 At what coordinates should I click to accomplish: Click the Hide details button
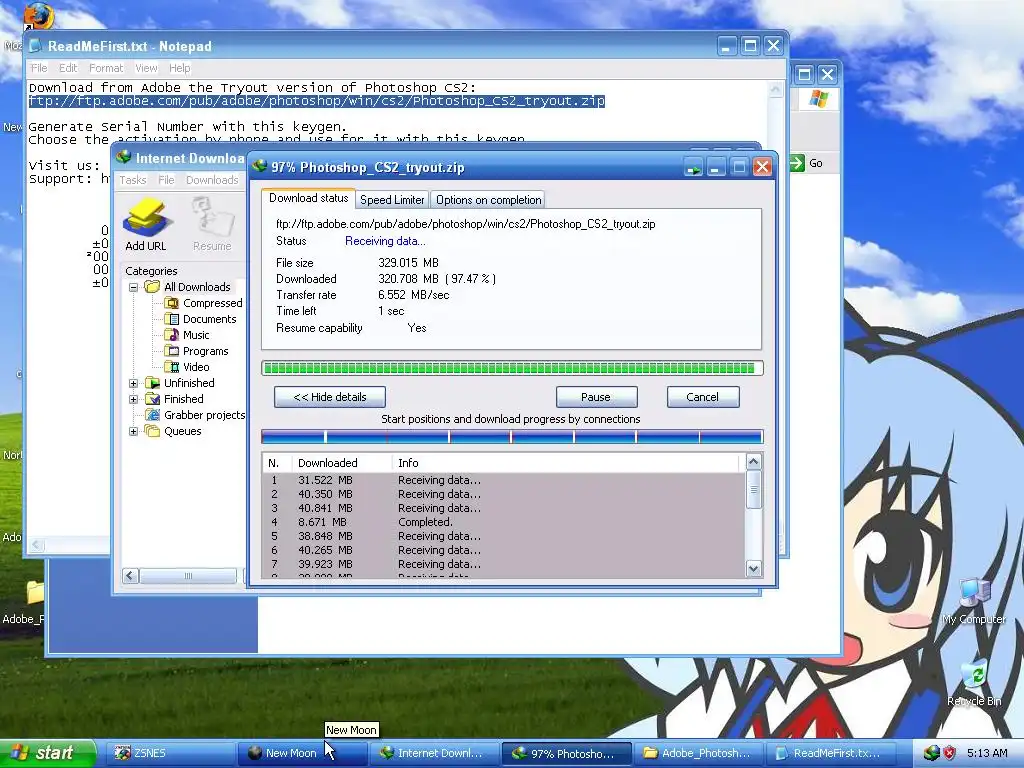coord(330,397)
